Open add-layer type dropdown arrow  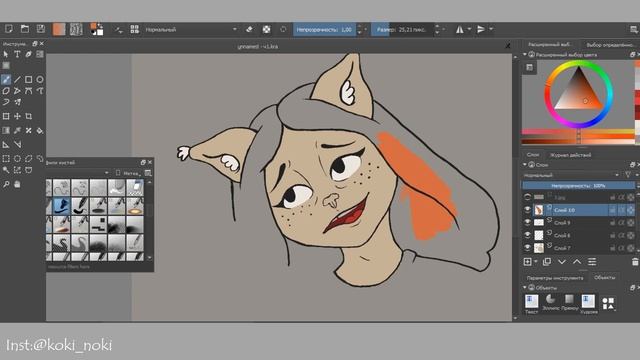click(536, 262)
